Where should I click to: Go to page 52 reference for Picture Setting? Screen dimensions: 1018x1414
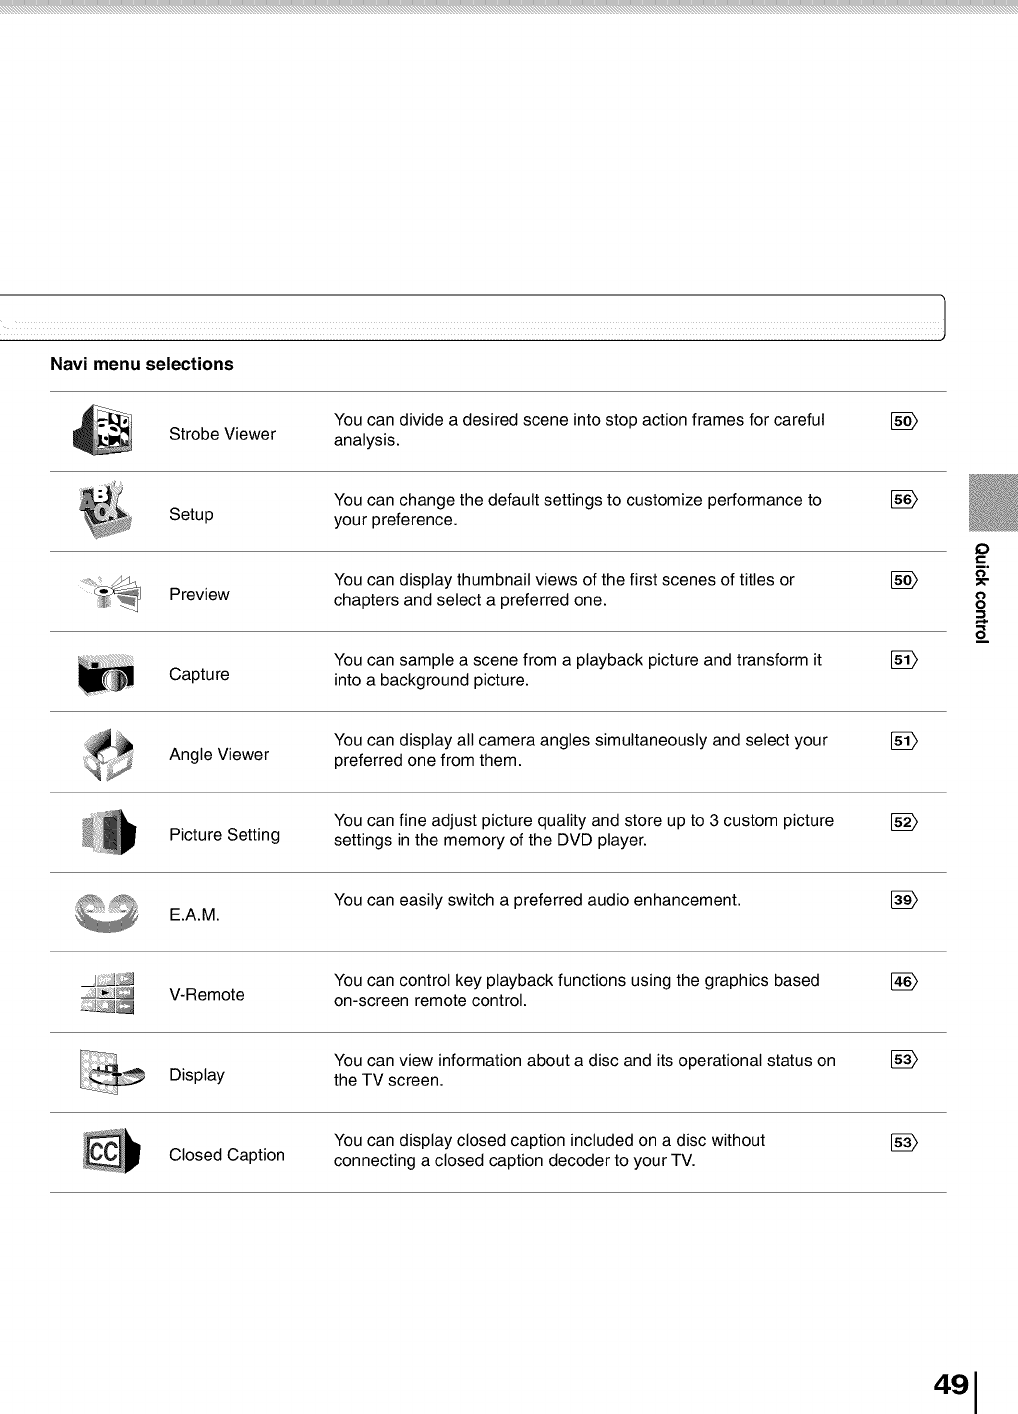click(903, 822)
